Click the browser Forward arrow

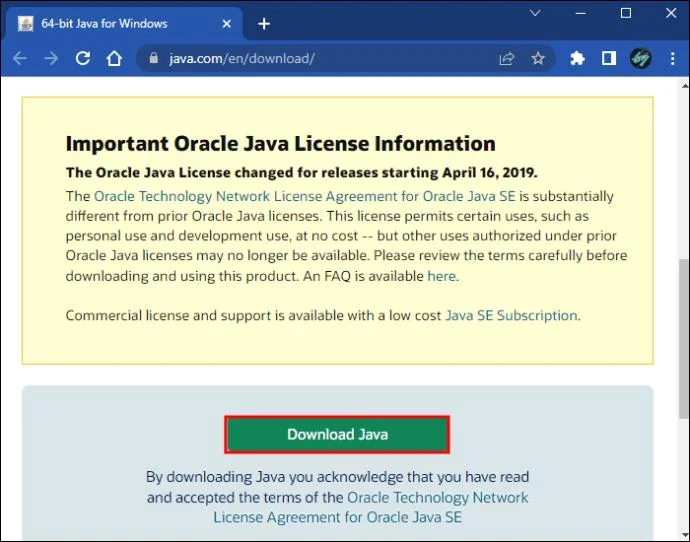[51, 58]
